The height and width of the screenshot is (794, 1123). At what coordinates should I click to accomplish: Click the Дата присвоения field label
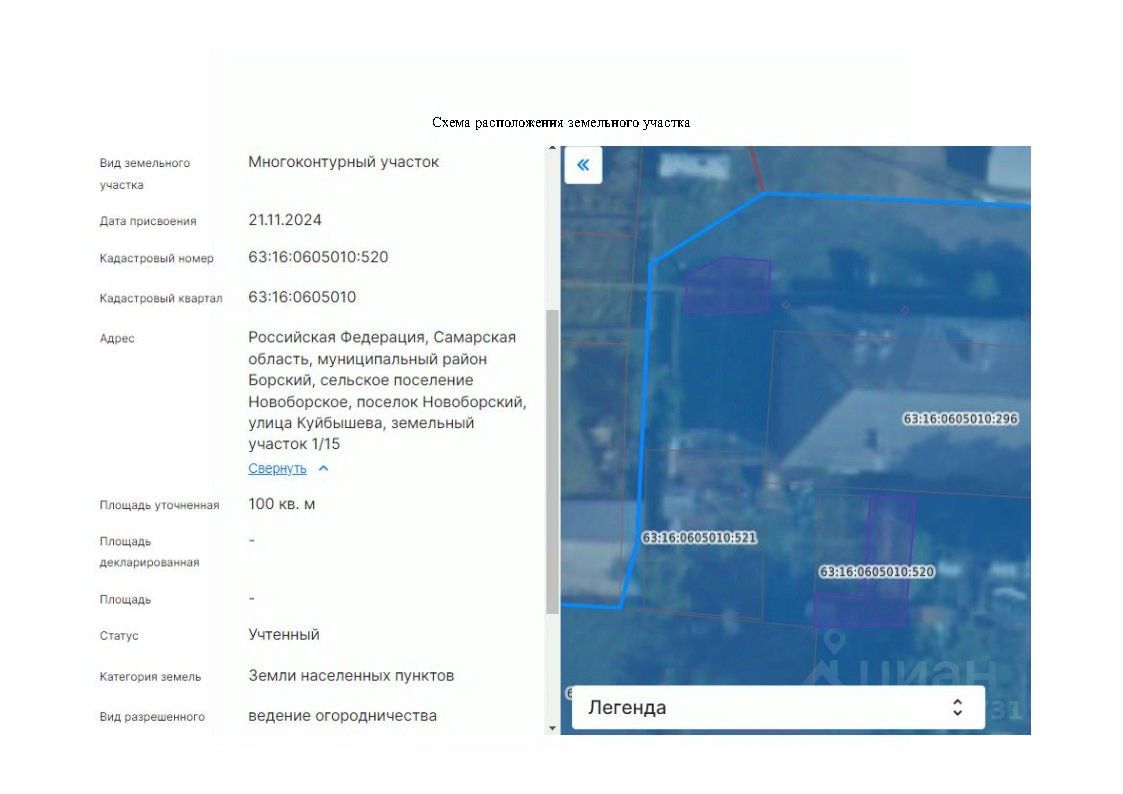click(148, 221)
